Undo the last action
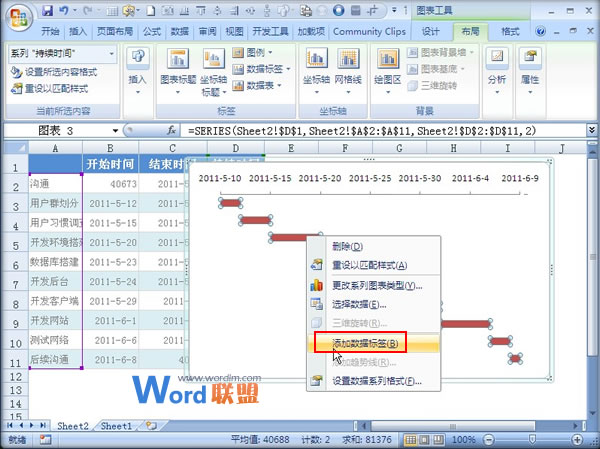The height and width of the screenshot is (449, 600). click(64, 10)
